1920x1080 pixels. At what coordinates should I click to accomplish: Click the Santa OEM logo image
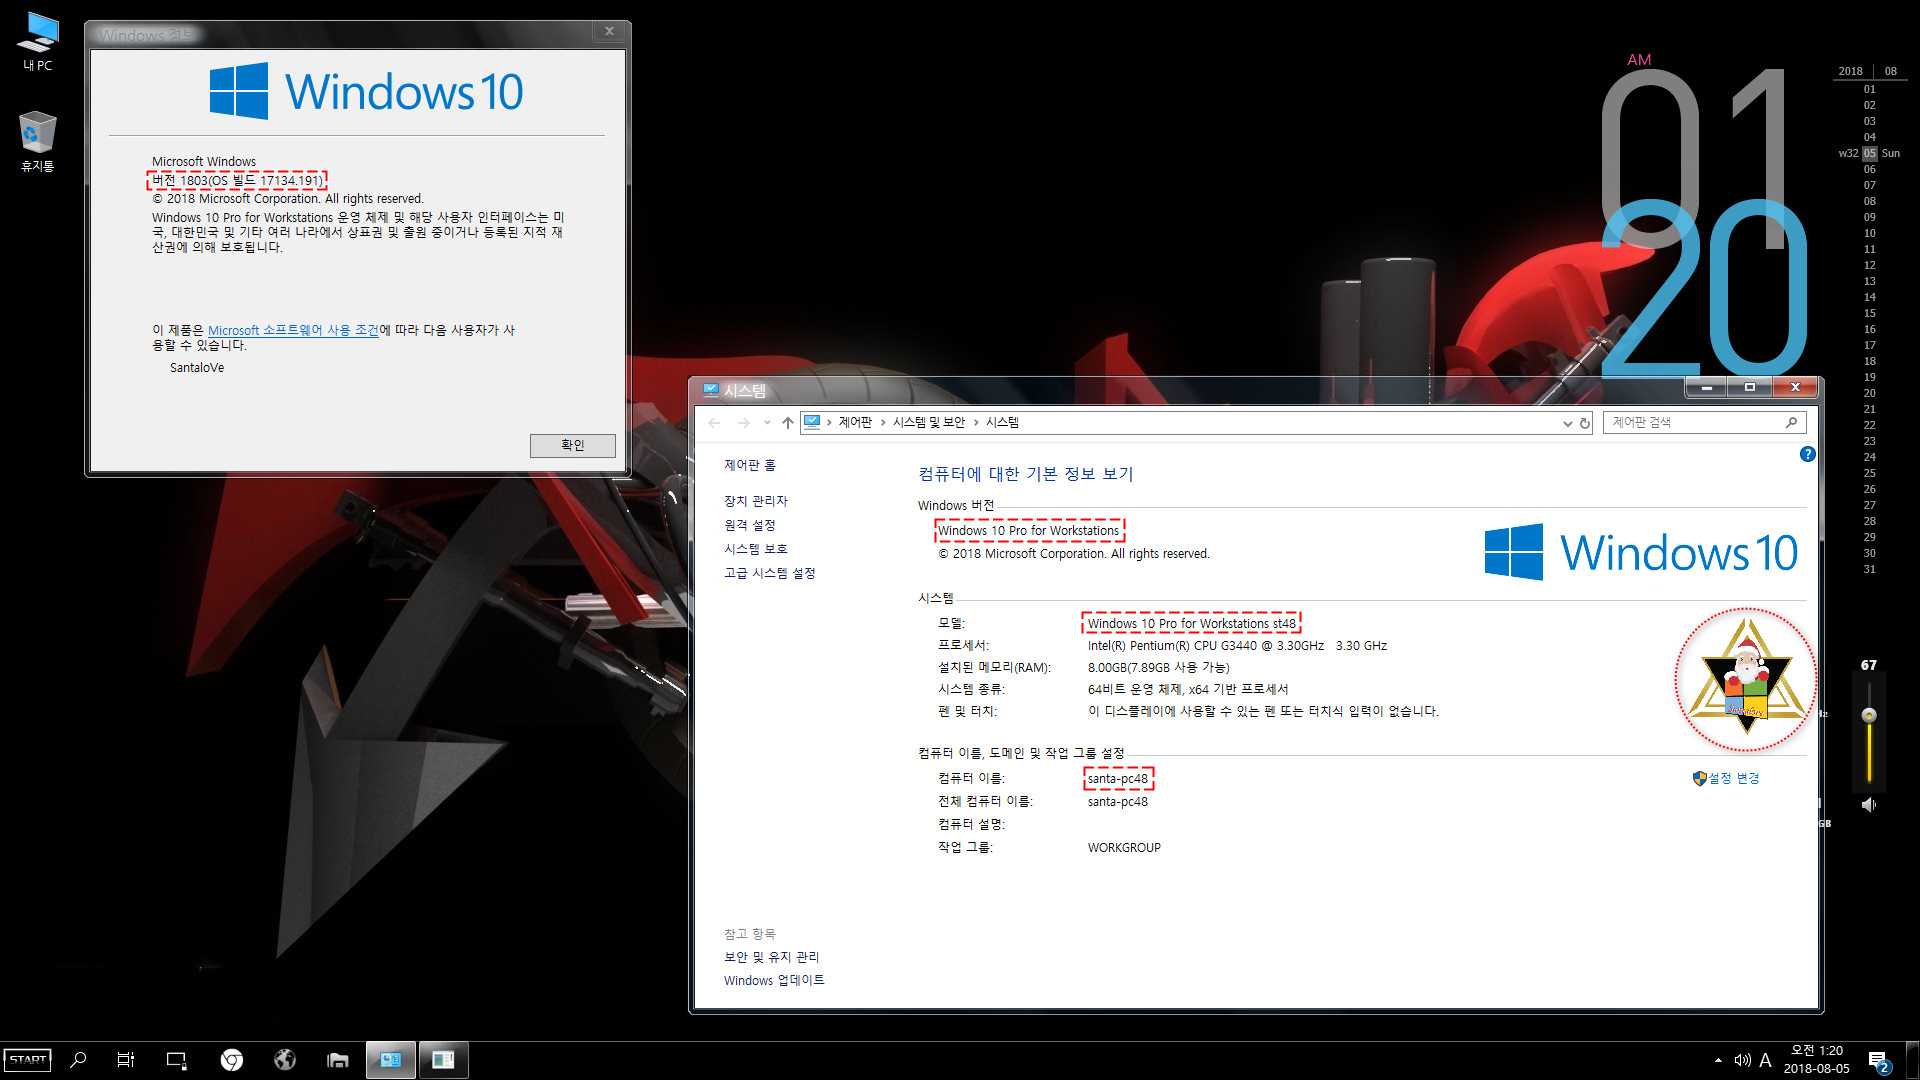[1746, 679]
